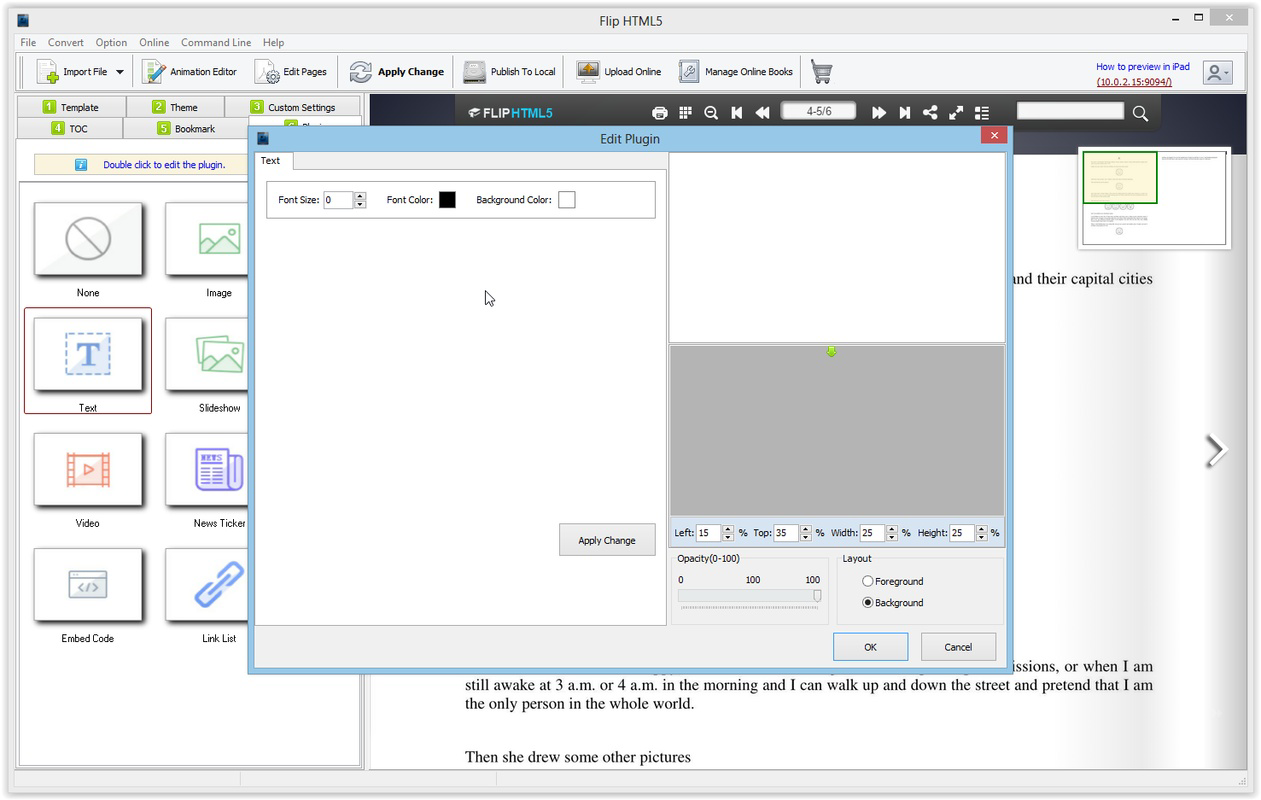Image resolution: width=1261 pixels, height=800 pixels.
Task: Click the Import File toolbar icon
Action: point(47,72)
